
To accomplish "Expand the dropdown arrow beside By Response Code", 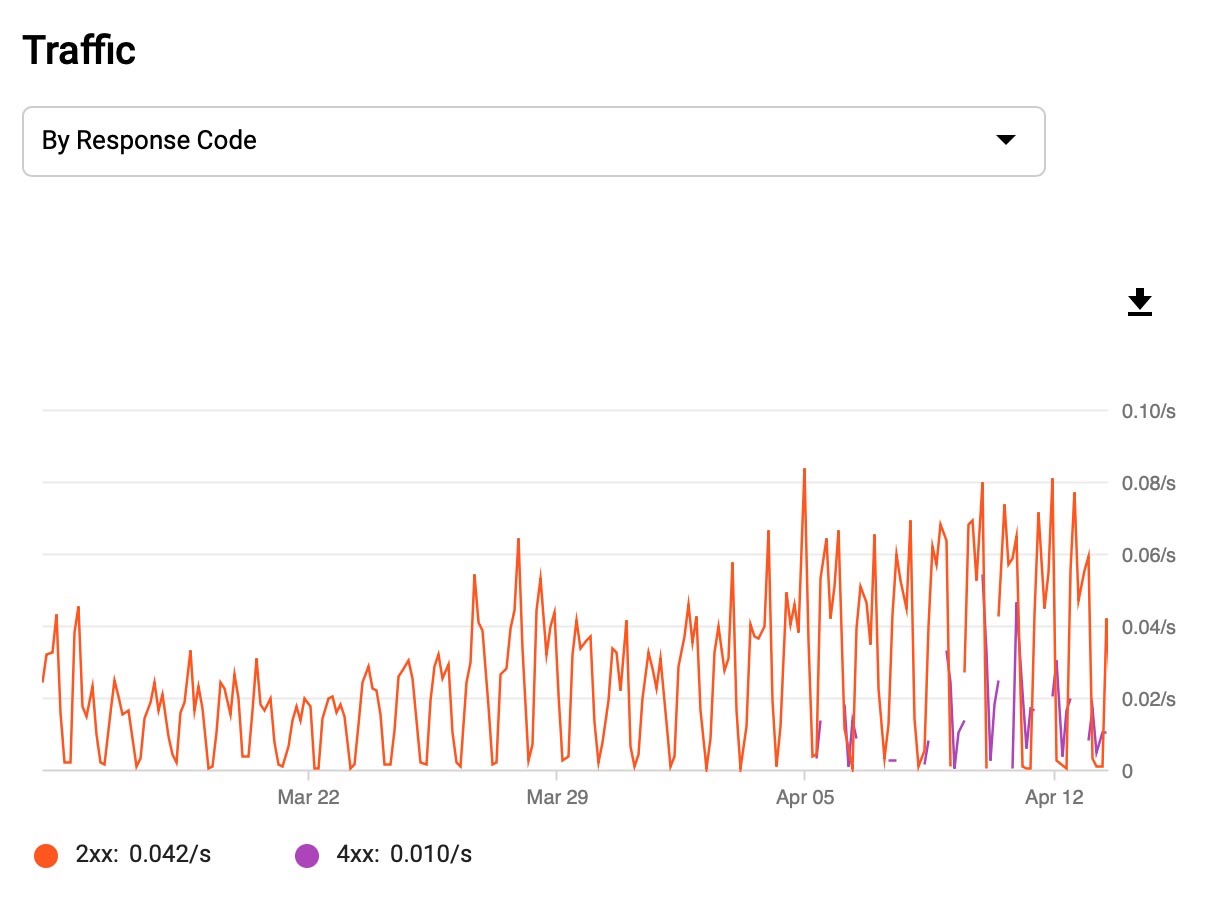I will (1006, 140).
